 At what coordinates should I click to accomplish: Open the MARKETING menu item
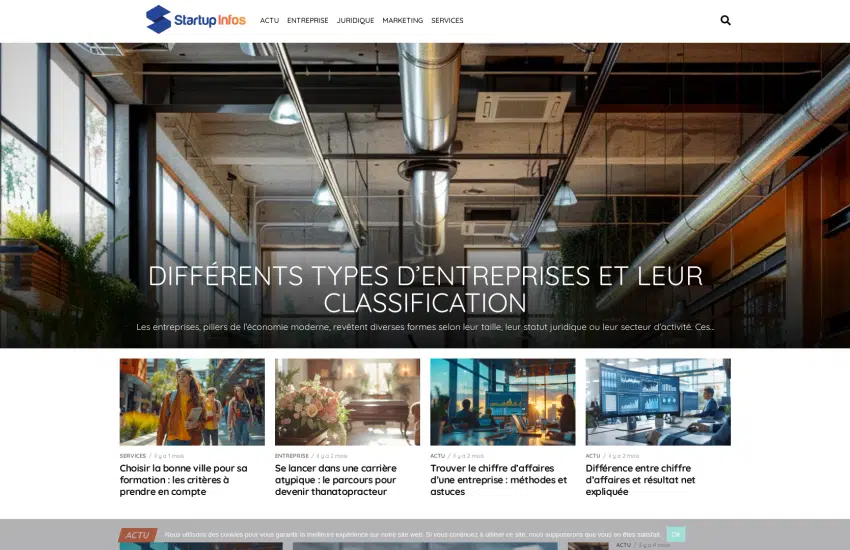(403, 21)
